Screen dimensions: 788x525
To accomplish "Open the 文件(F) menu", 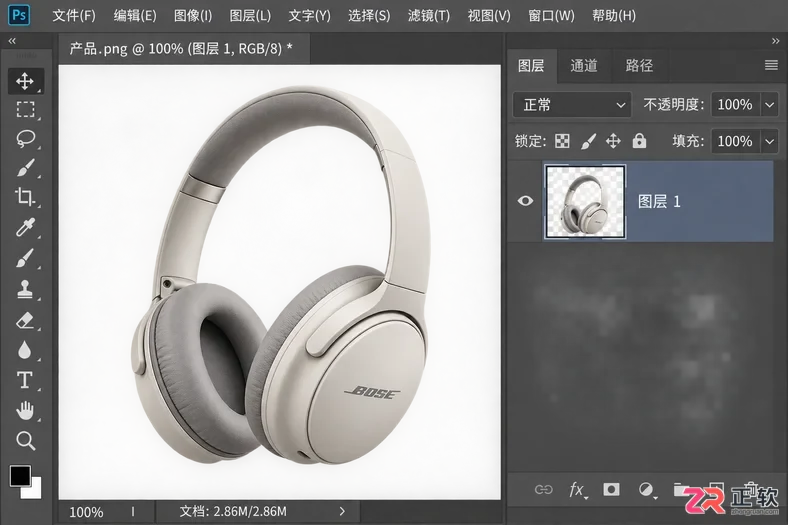I will coord(74,16).
